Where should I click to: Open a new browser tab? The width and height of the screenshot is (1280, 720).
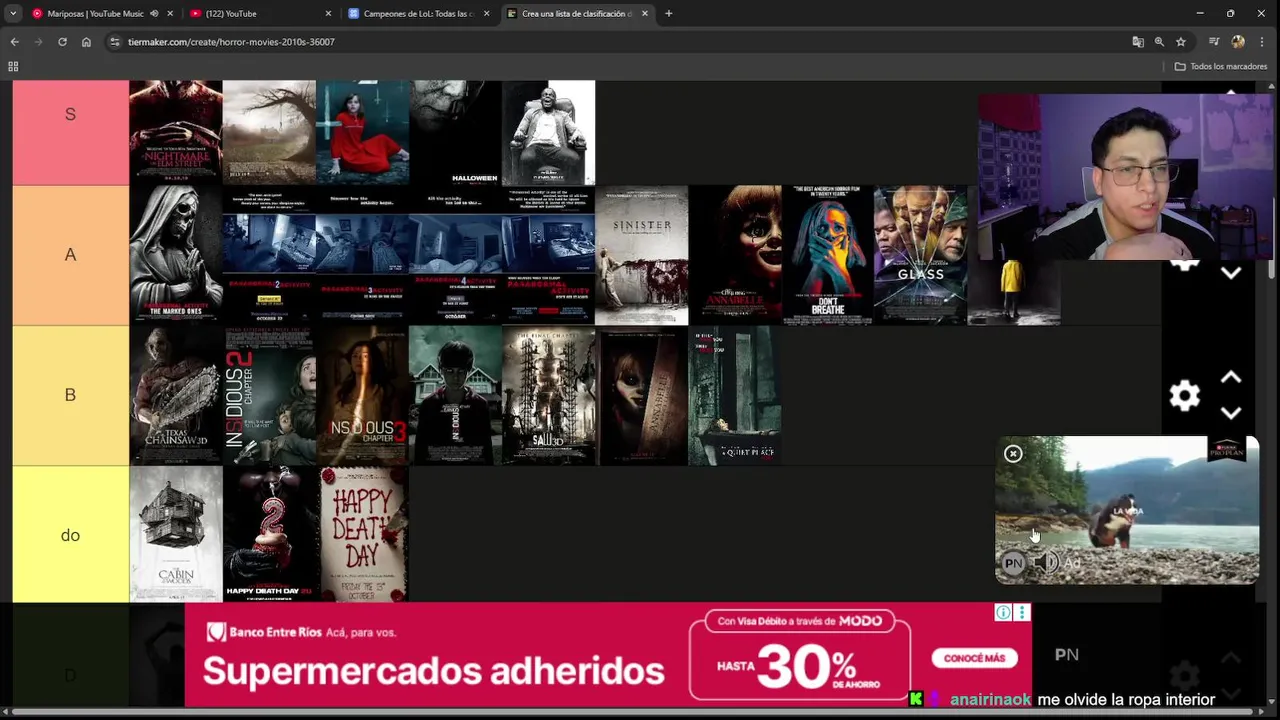point(668,14)
